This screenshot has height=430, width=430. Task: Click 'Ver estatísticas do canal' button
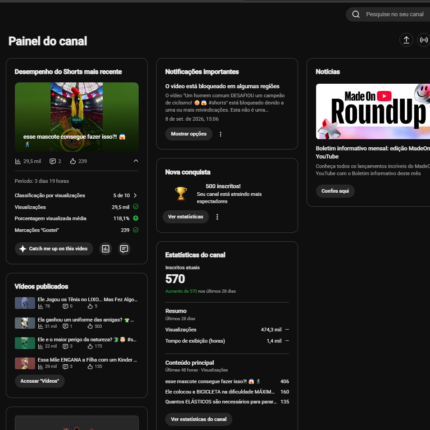point(199,419)
